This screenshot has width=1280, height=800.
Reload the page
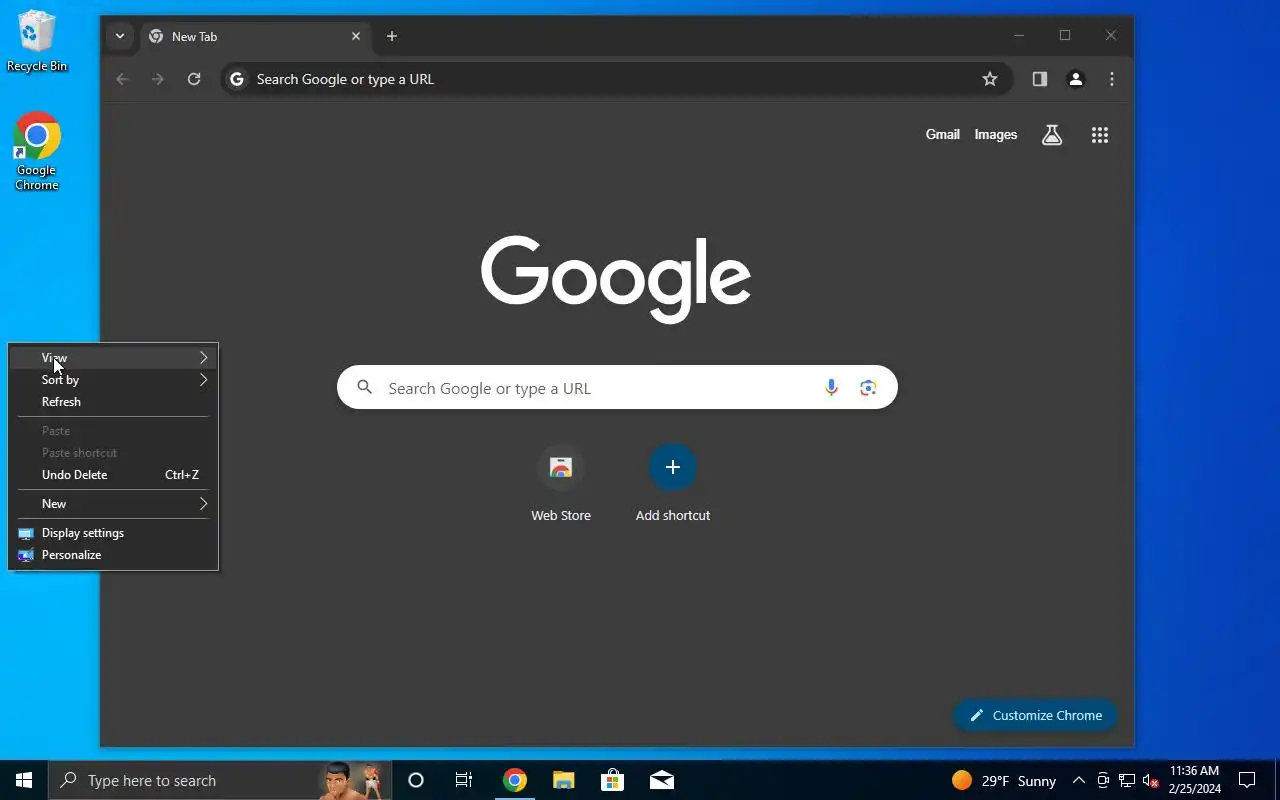tap(194, 79)
